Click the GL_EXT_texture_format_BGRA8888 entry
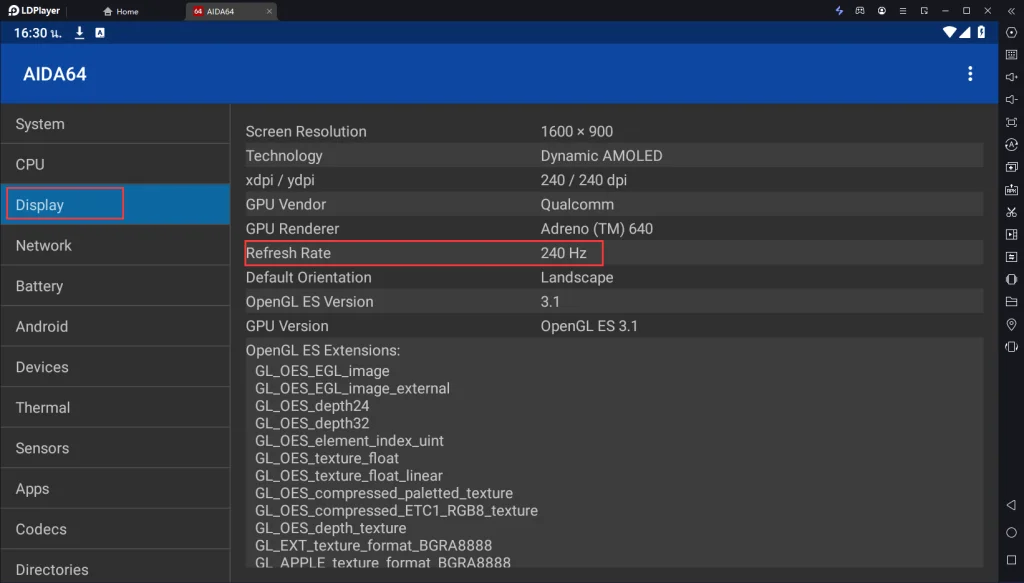1024x583 pixels. tap(373, 545)
